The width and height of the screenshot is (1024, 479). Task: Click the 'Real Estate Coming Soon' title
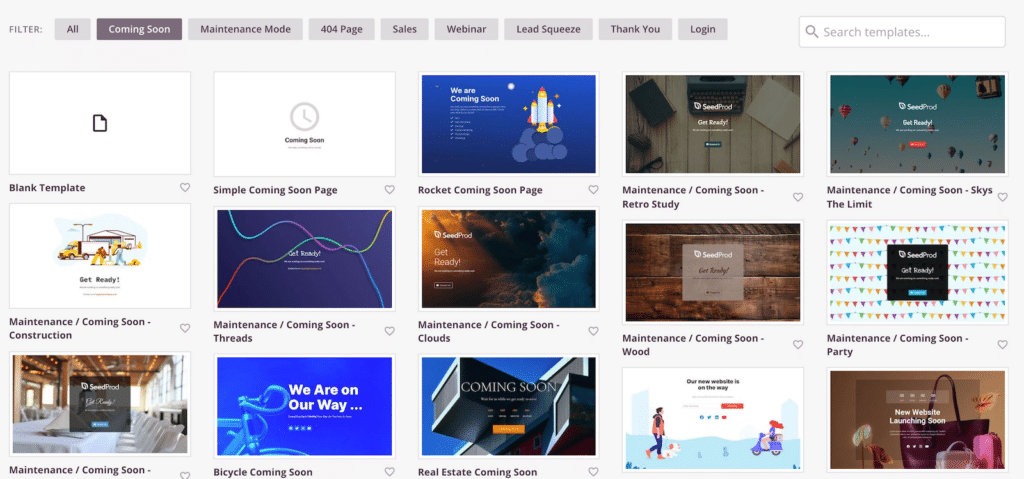(477, 472)
